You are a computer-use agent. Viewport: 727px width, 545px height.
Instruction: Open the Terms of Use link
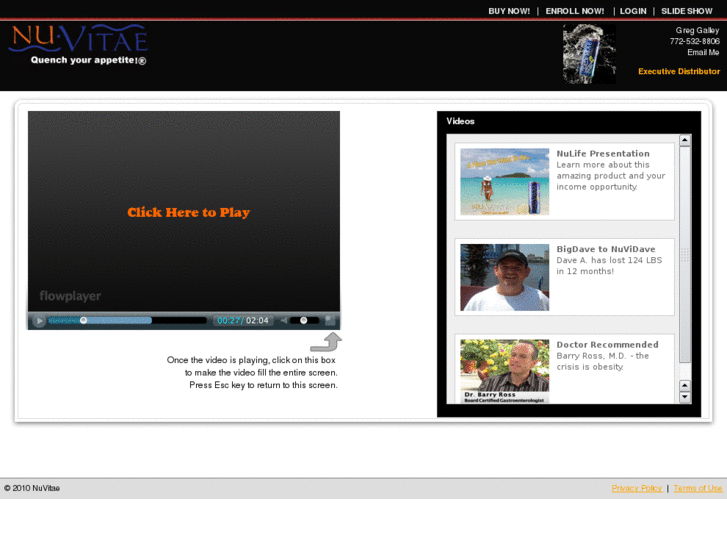click(x=698, y=488)
